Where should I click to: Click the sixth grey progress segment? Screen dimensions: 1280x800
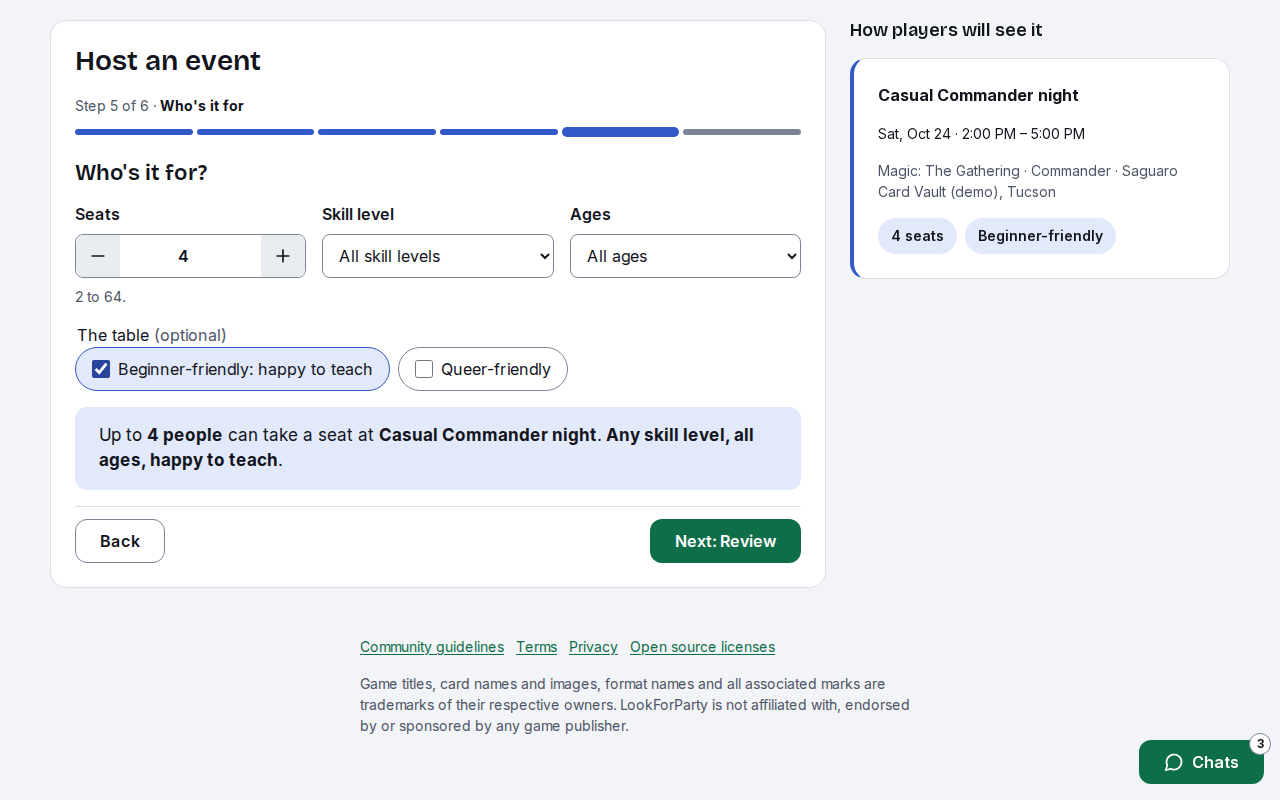point(742,132)
